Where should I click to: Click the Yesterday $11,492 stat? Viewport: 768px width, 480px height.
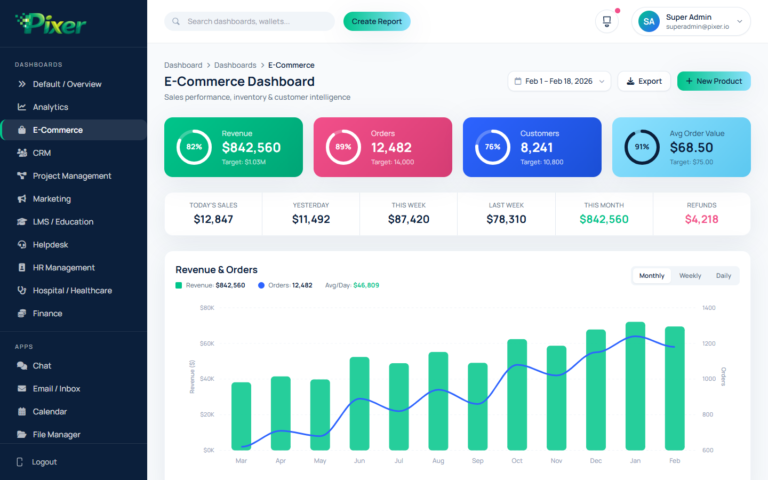(311, 214)
